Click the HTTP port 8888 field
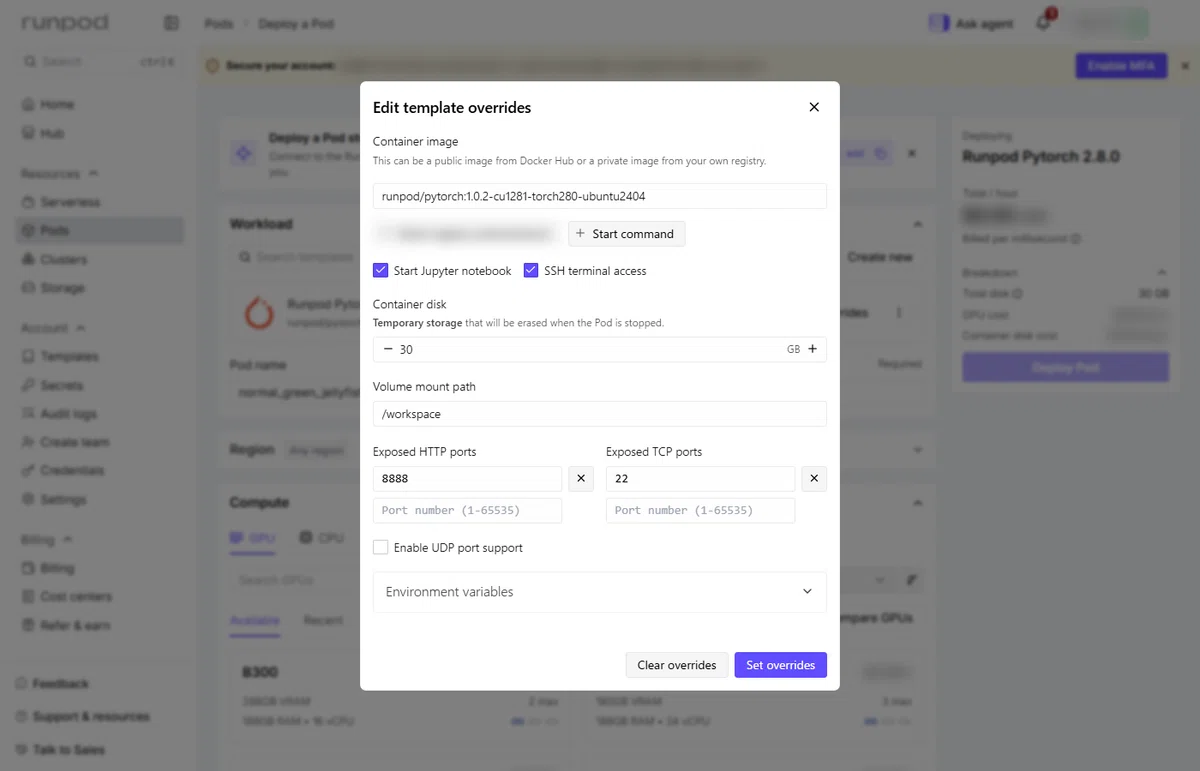Viewport: 1200px width, 771px height. (x=467, y=479)
